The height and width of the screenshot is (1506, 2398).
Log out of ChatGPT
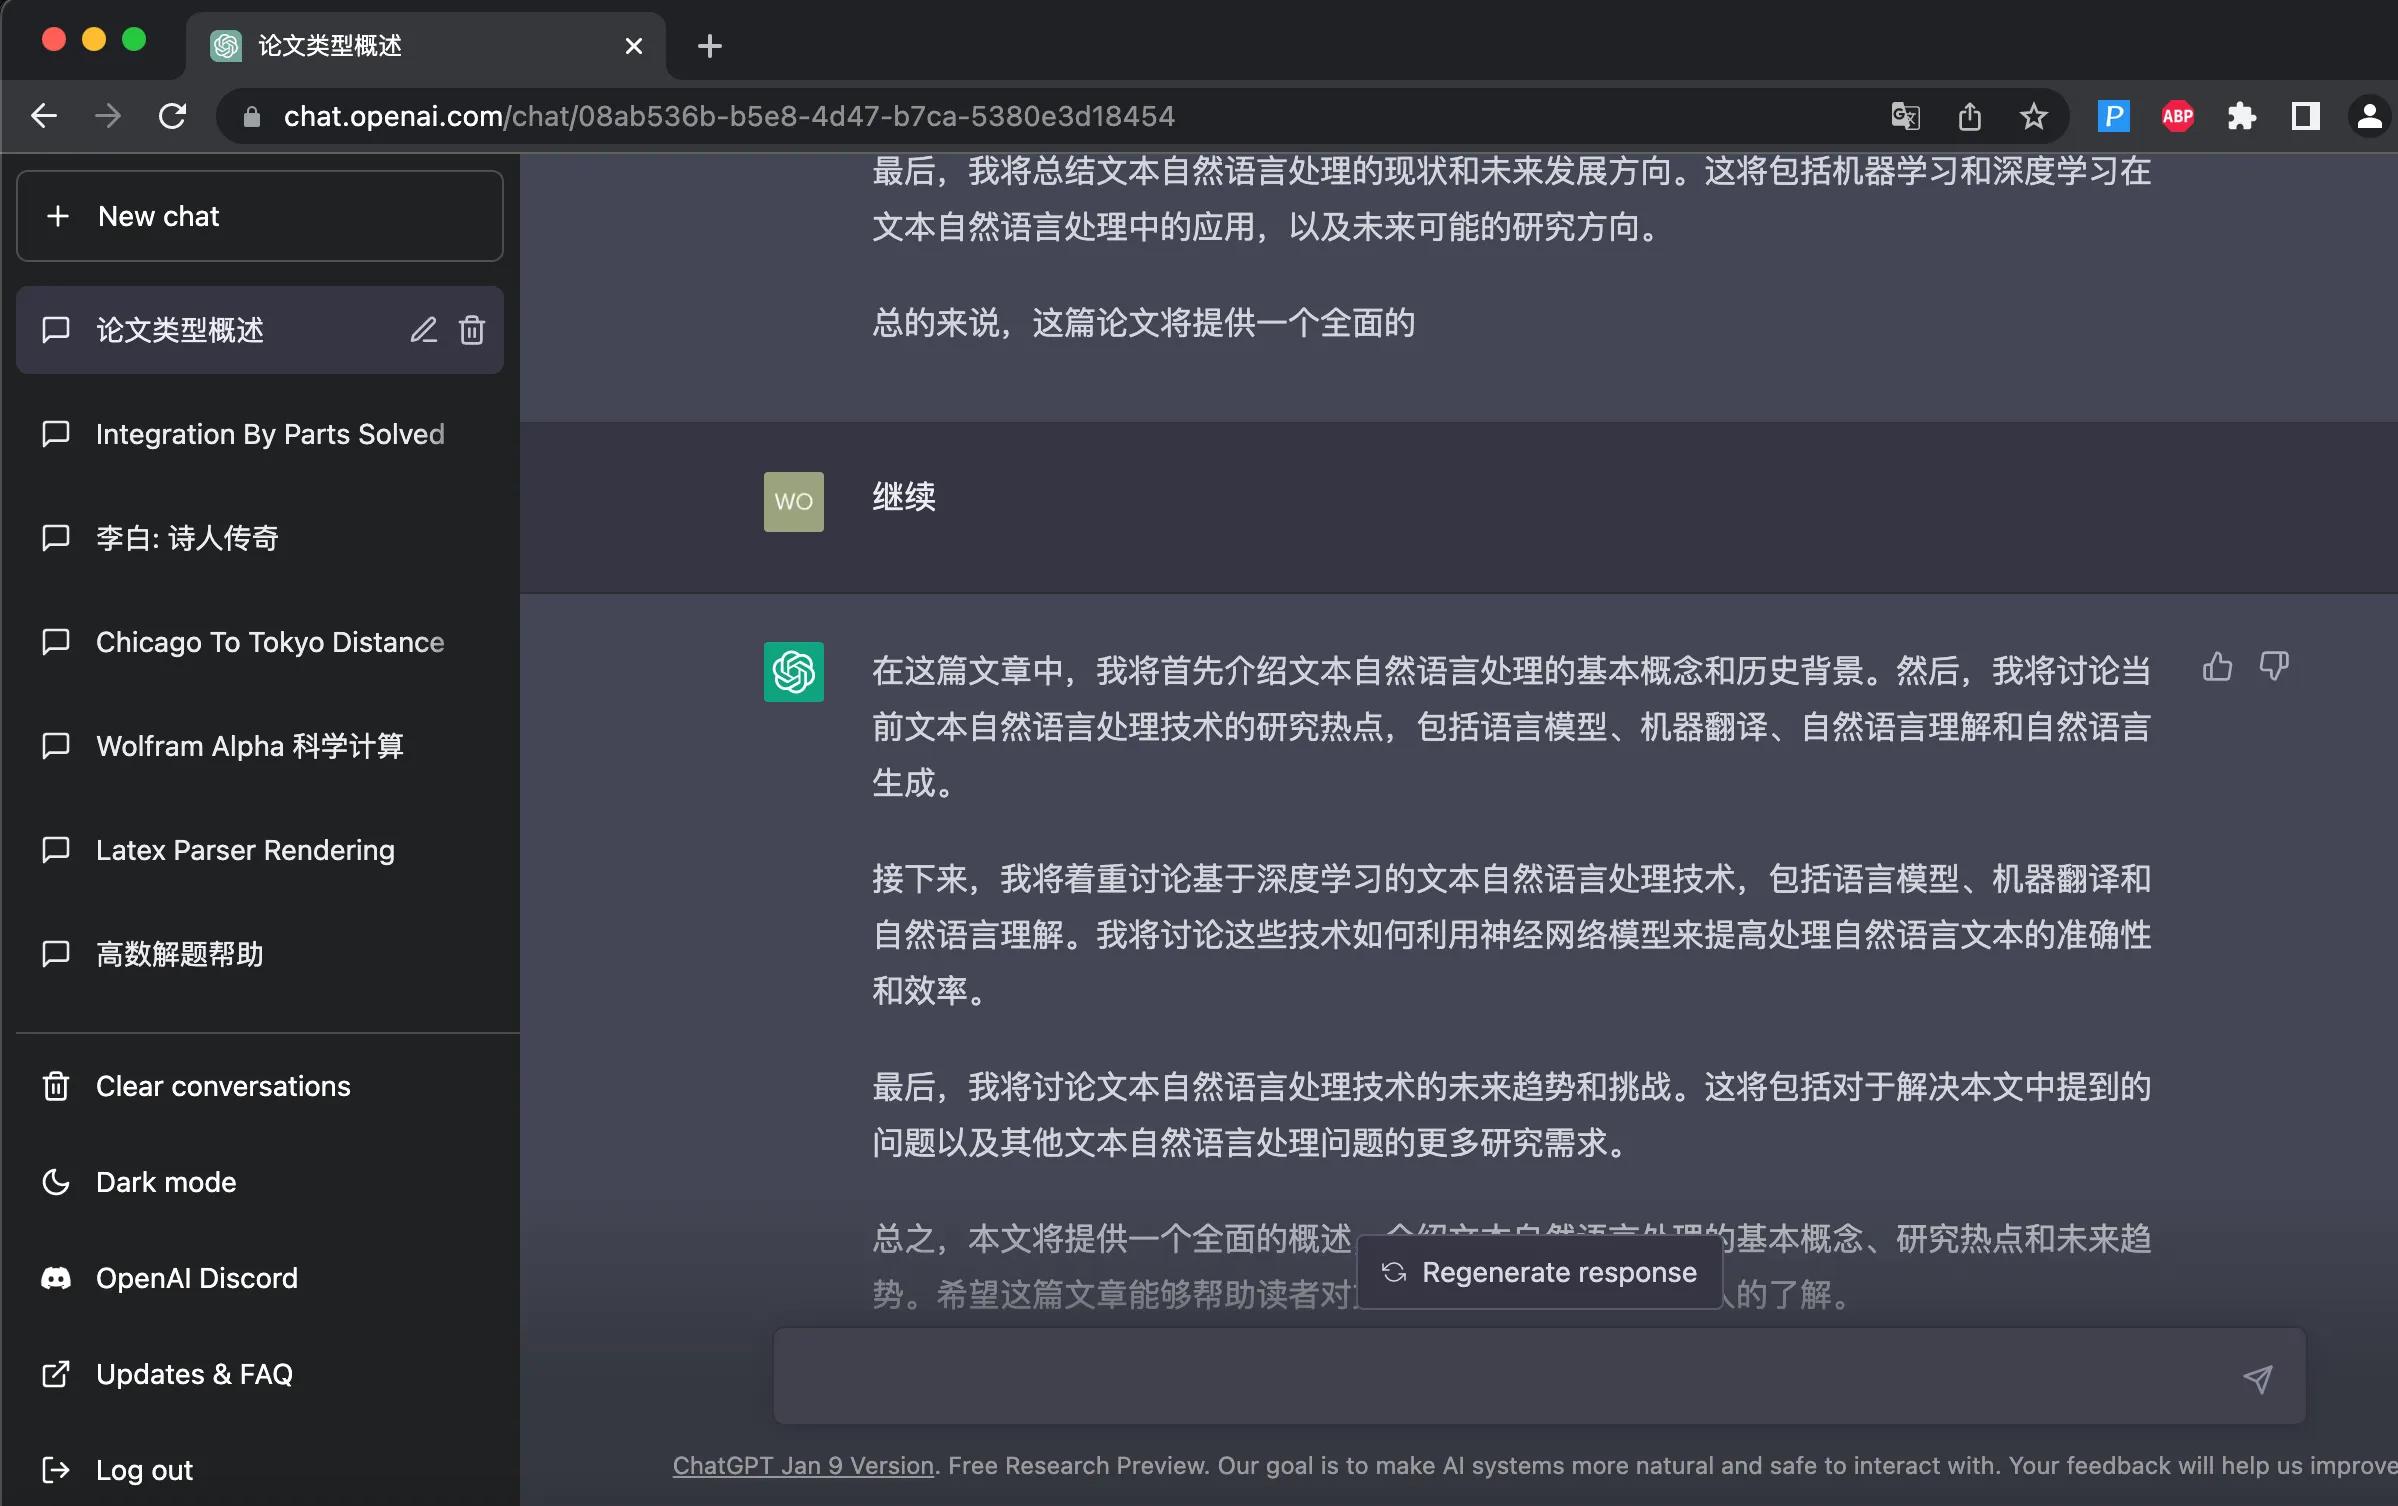(x=145, y=1469)
